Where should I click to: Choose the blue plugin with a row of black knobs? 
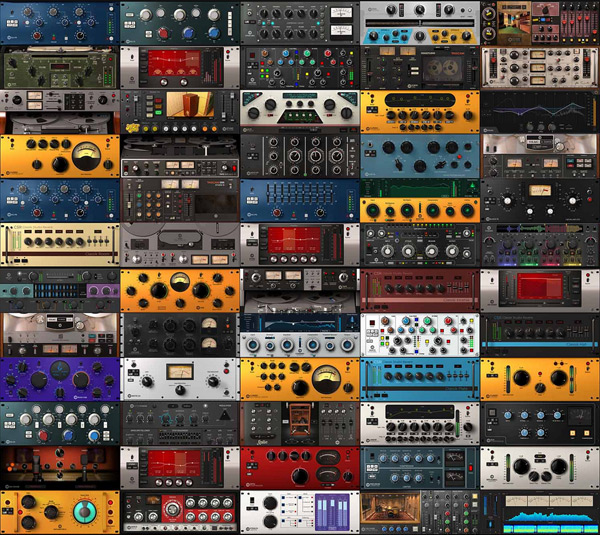pos(419,380)
